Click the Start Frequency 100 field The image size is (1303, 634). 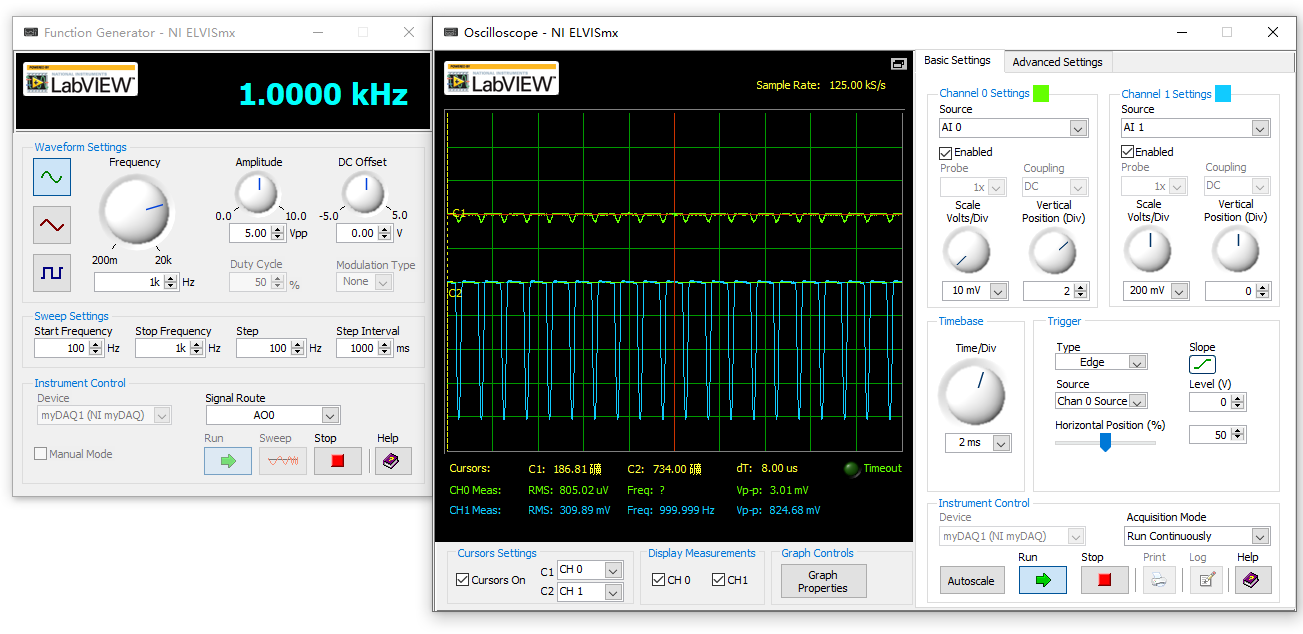coord(61,348)
